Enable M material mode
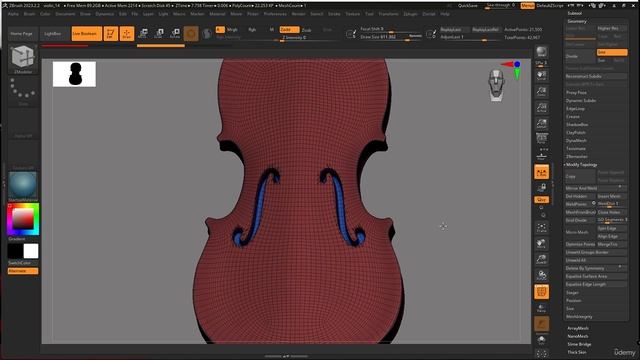This screenshot has width=640, height=360. point(271,30)
